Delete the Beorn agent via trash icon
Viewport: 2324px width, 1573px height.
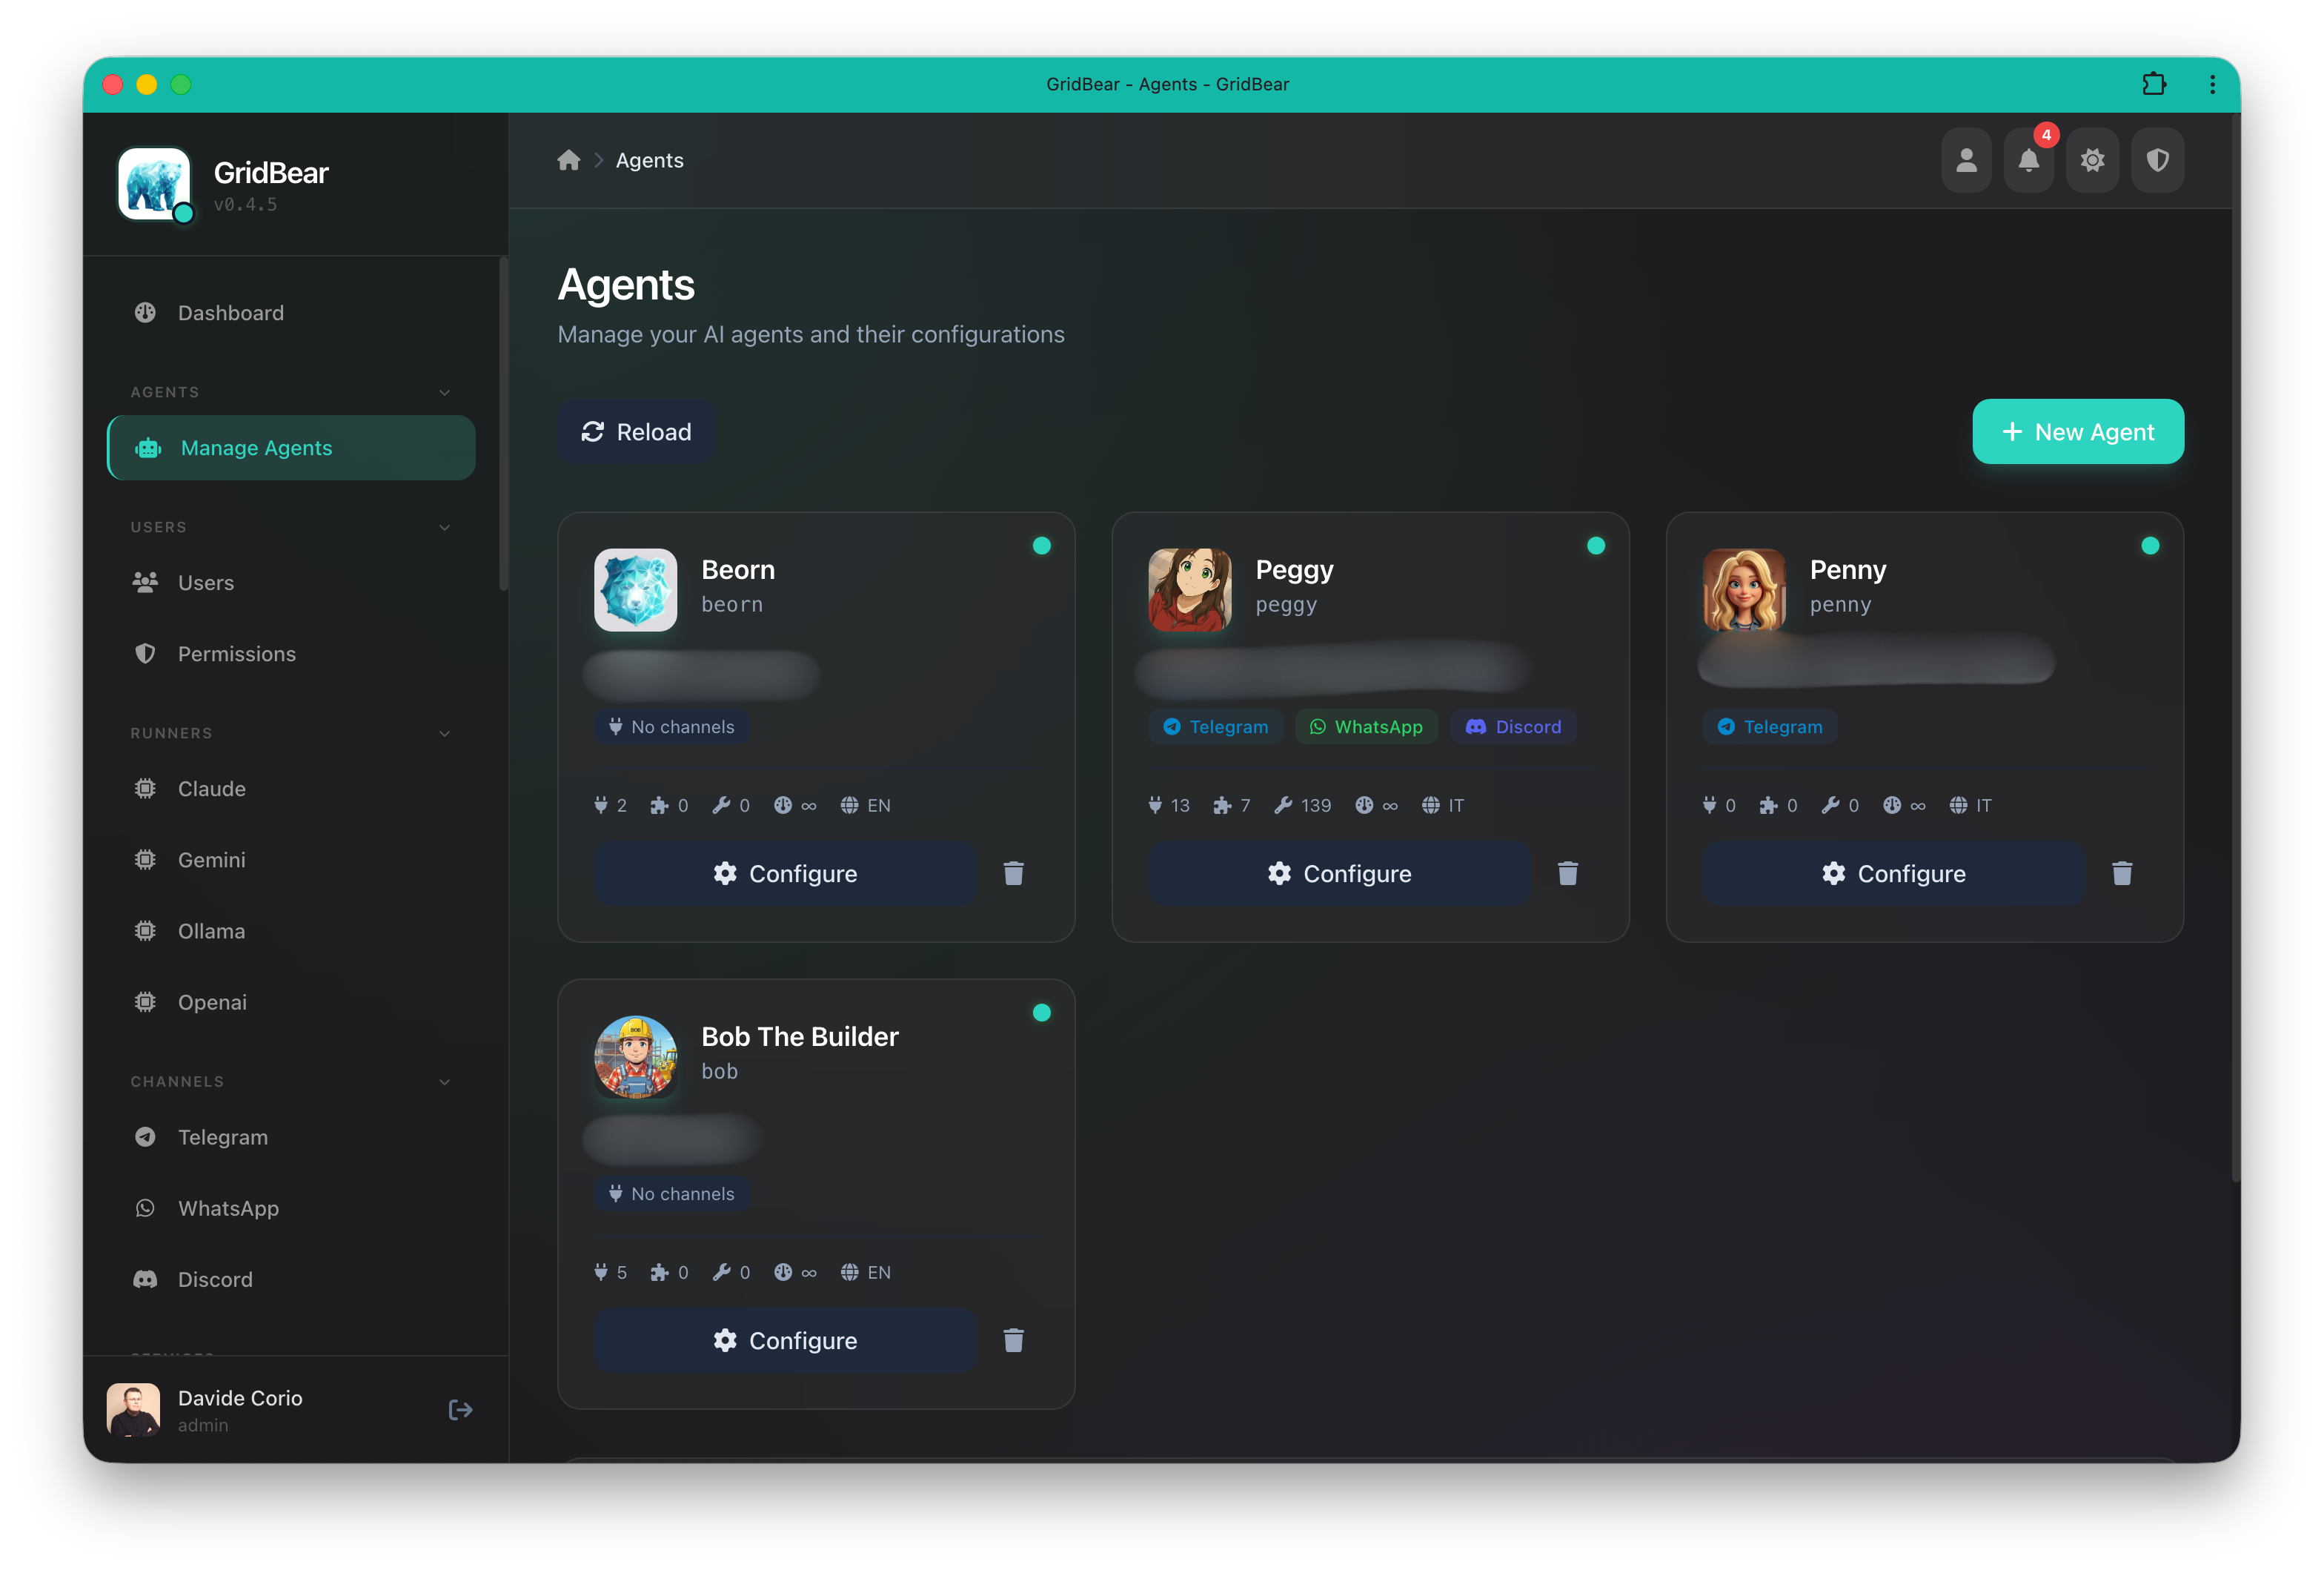click(x=1014, y=873)
